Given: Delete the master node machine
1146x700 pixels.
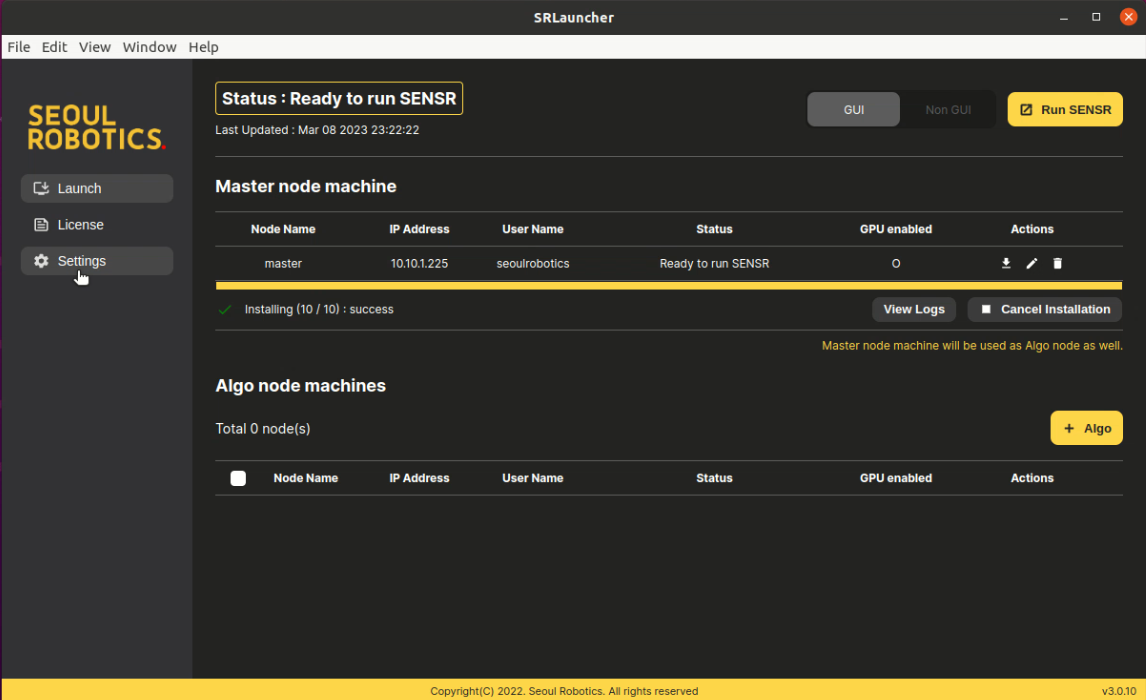Looking at the screenshot, I should [1057, 263].
